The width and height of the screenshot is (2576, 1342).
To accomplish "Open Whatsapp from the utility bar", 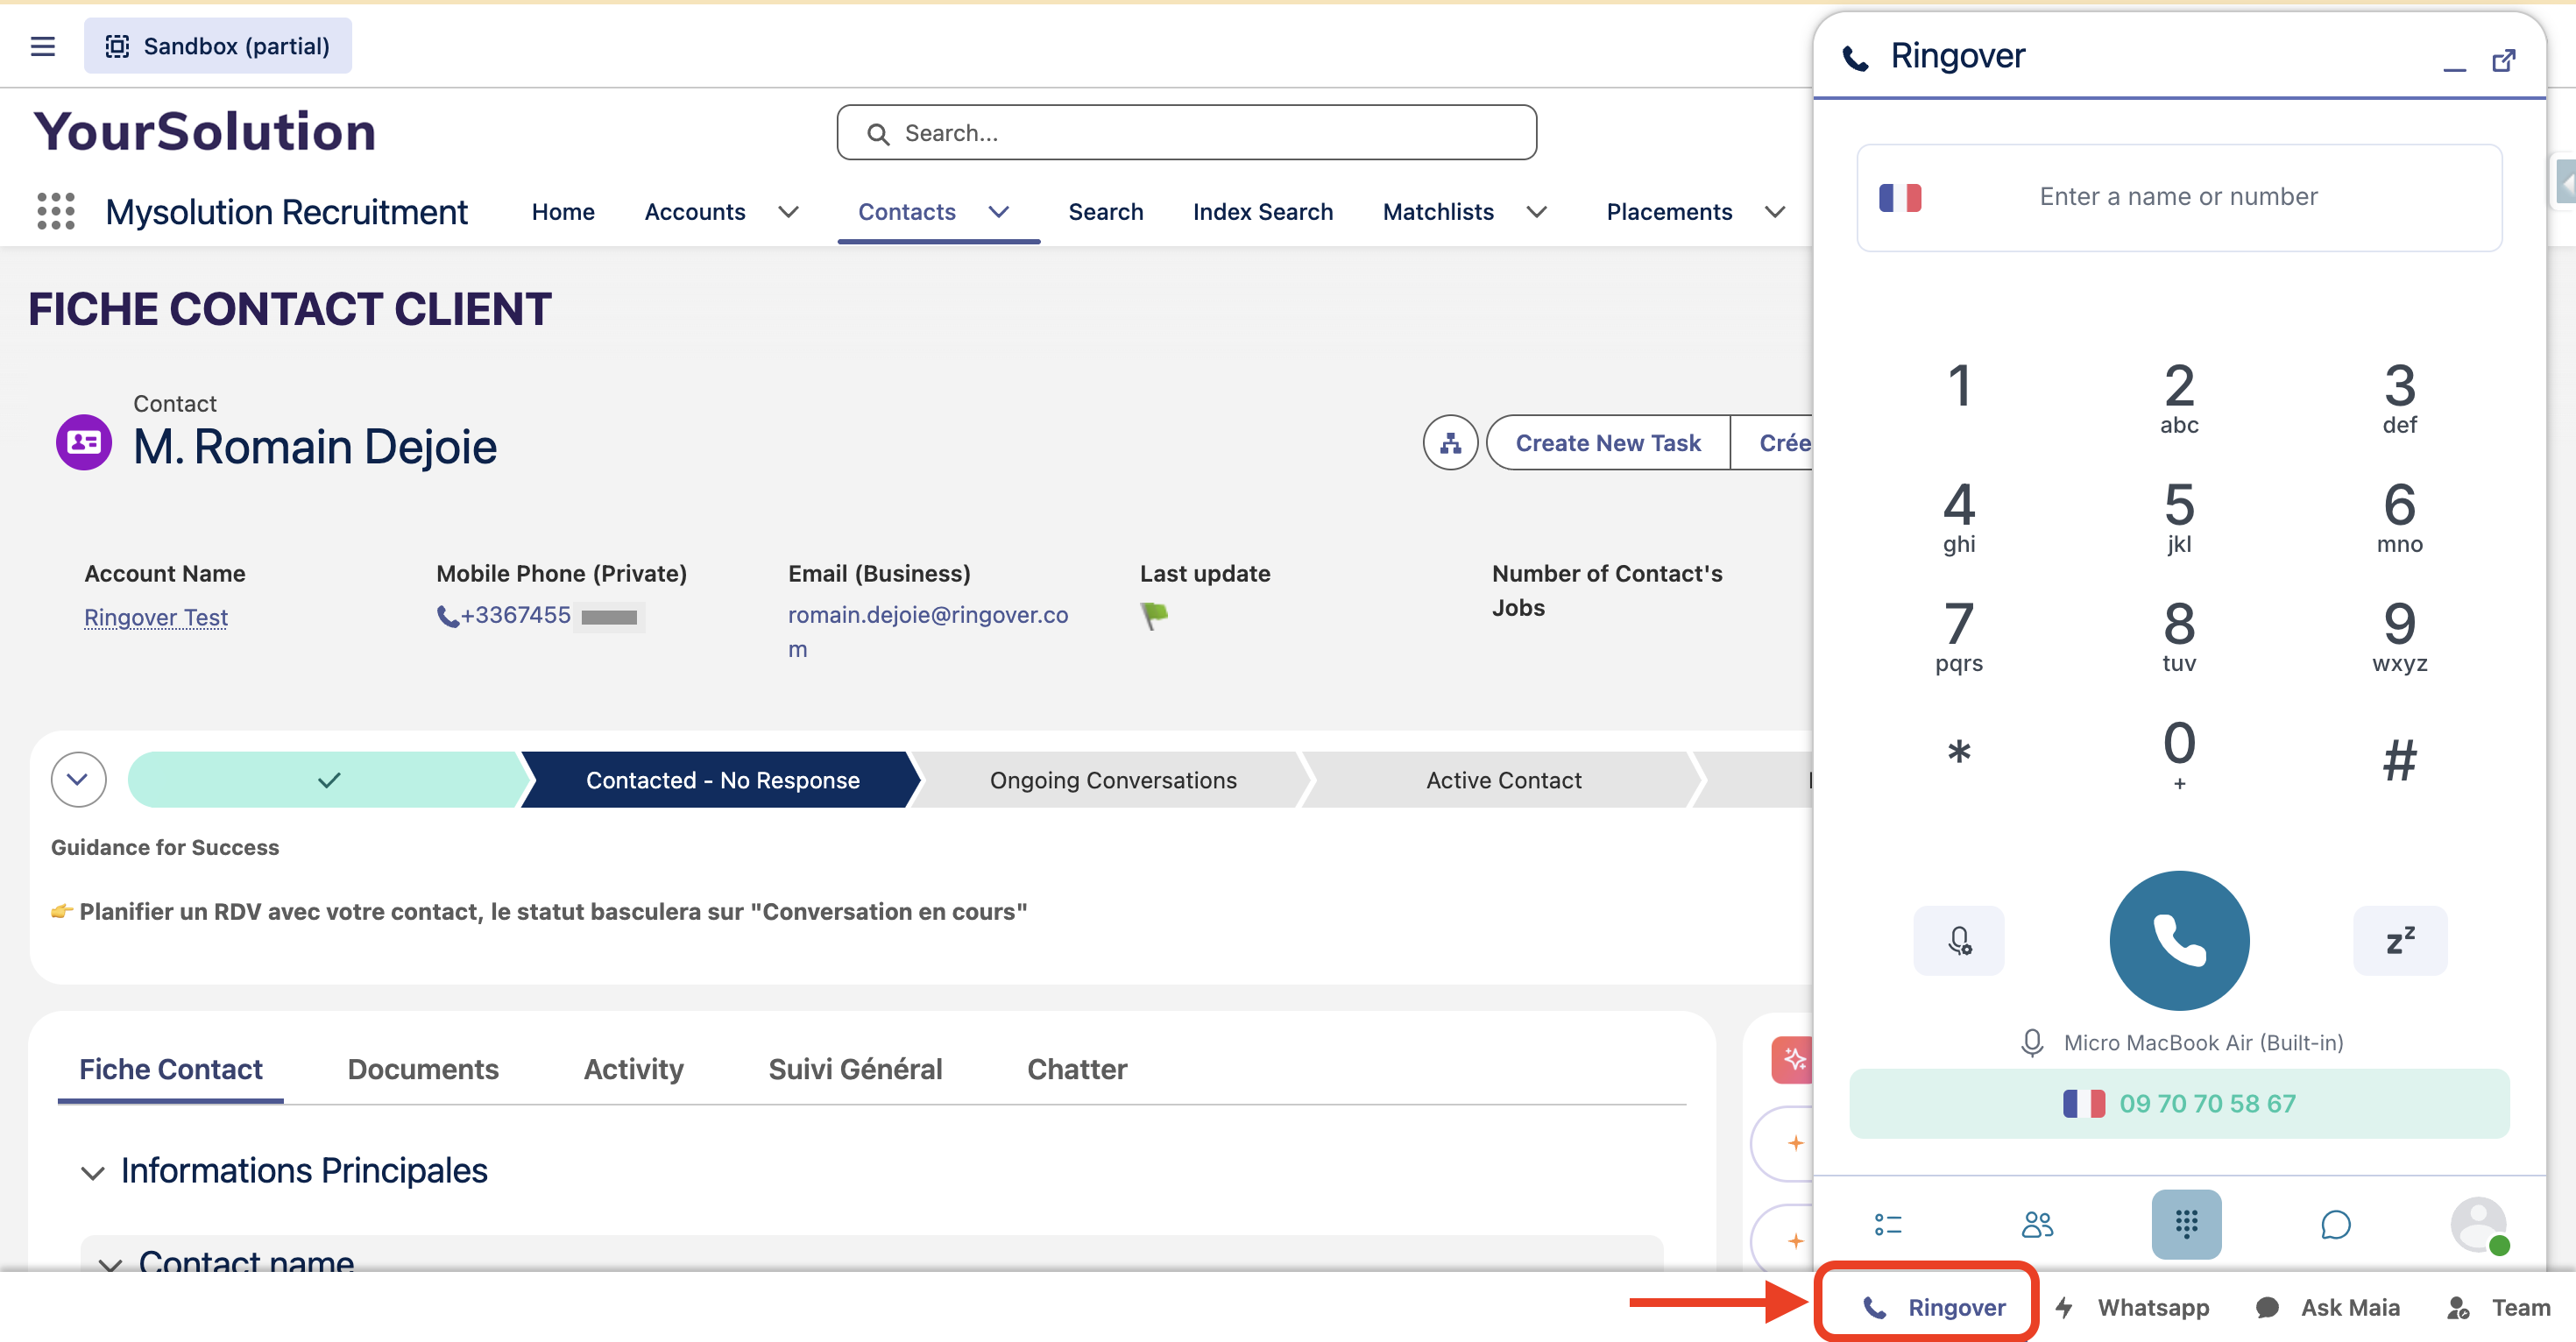I will tap(2133, 1307).
